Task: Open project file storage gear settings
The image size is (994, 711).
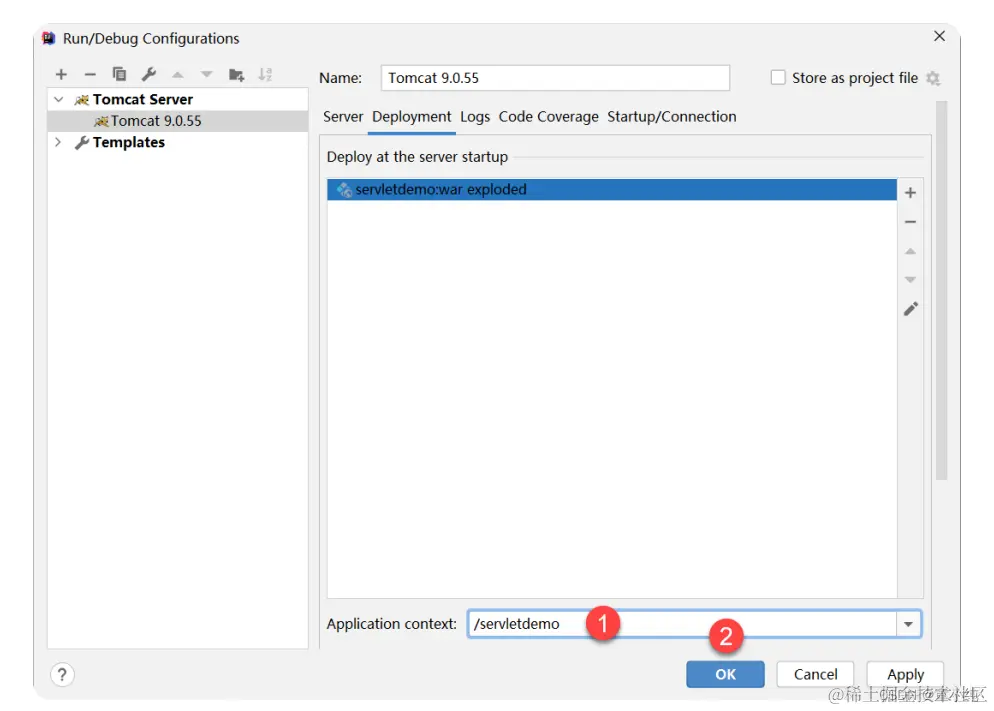Action: click(x=933, y=78)
